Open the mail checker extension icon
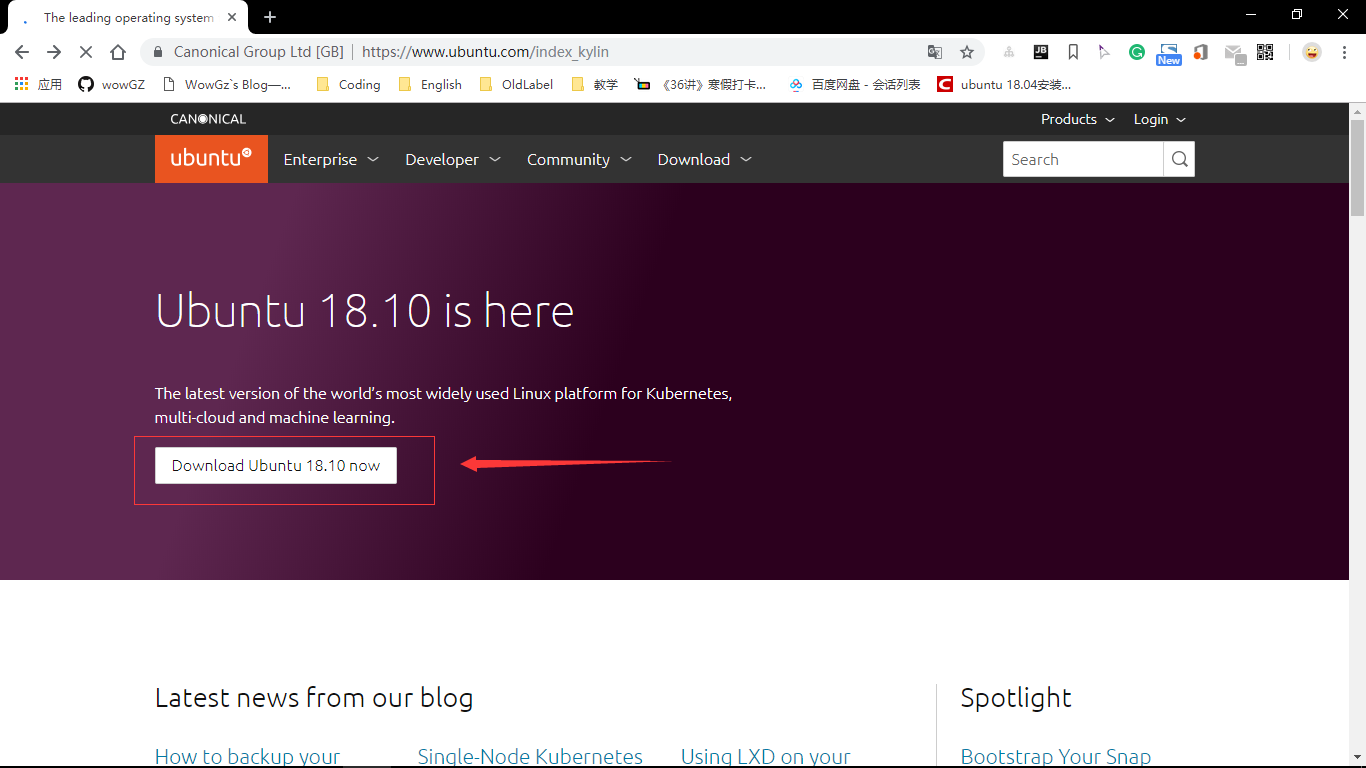This screenshot has height=768, width=1366. tap(1235, 54)
